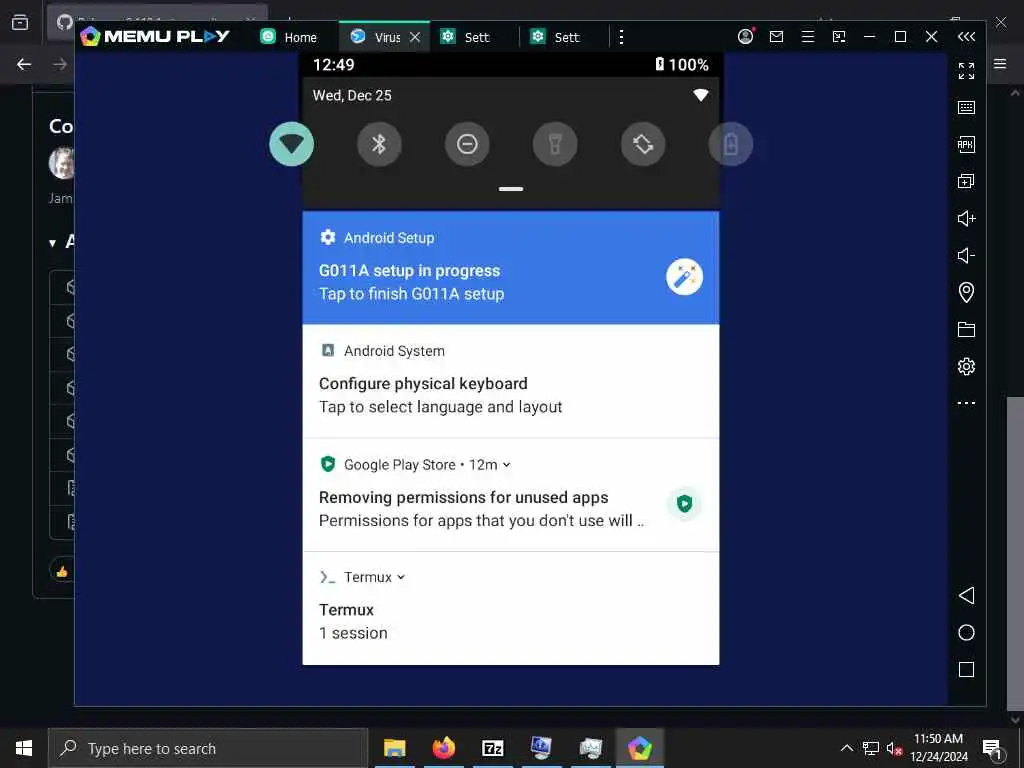This screenshot has height=768, width=1024.
Task: Open File Explorer from taskbar
Action: pos(394,748)
